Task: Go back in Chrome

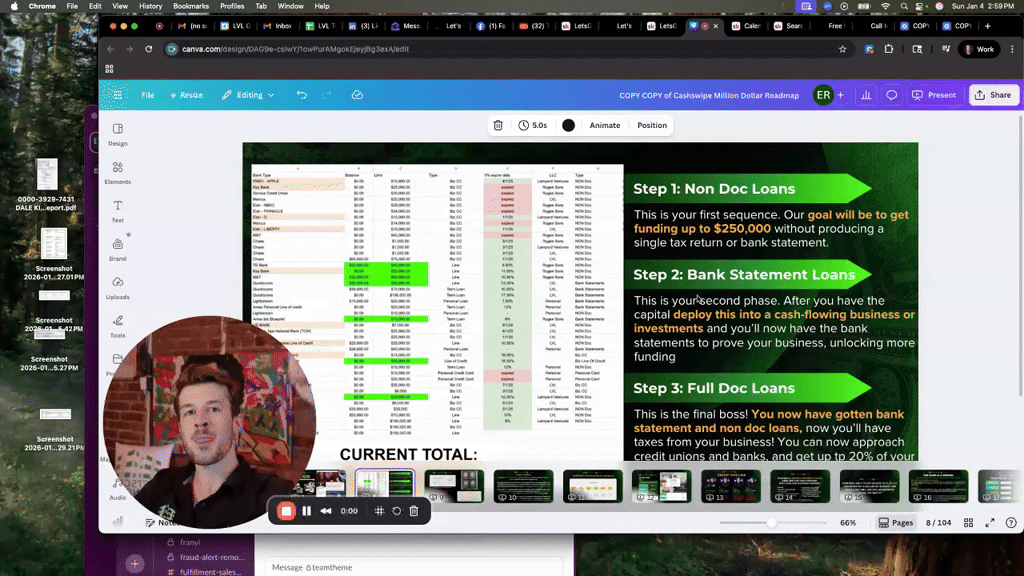Action: point(110,49)
